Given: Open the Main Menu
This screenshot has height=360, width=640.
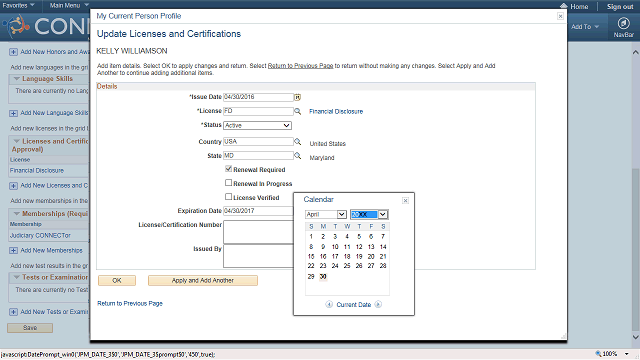Looking at the screenshot, I should (69, 5).
